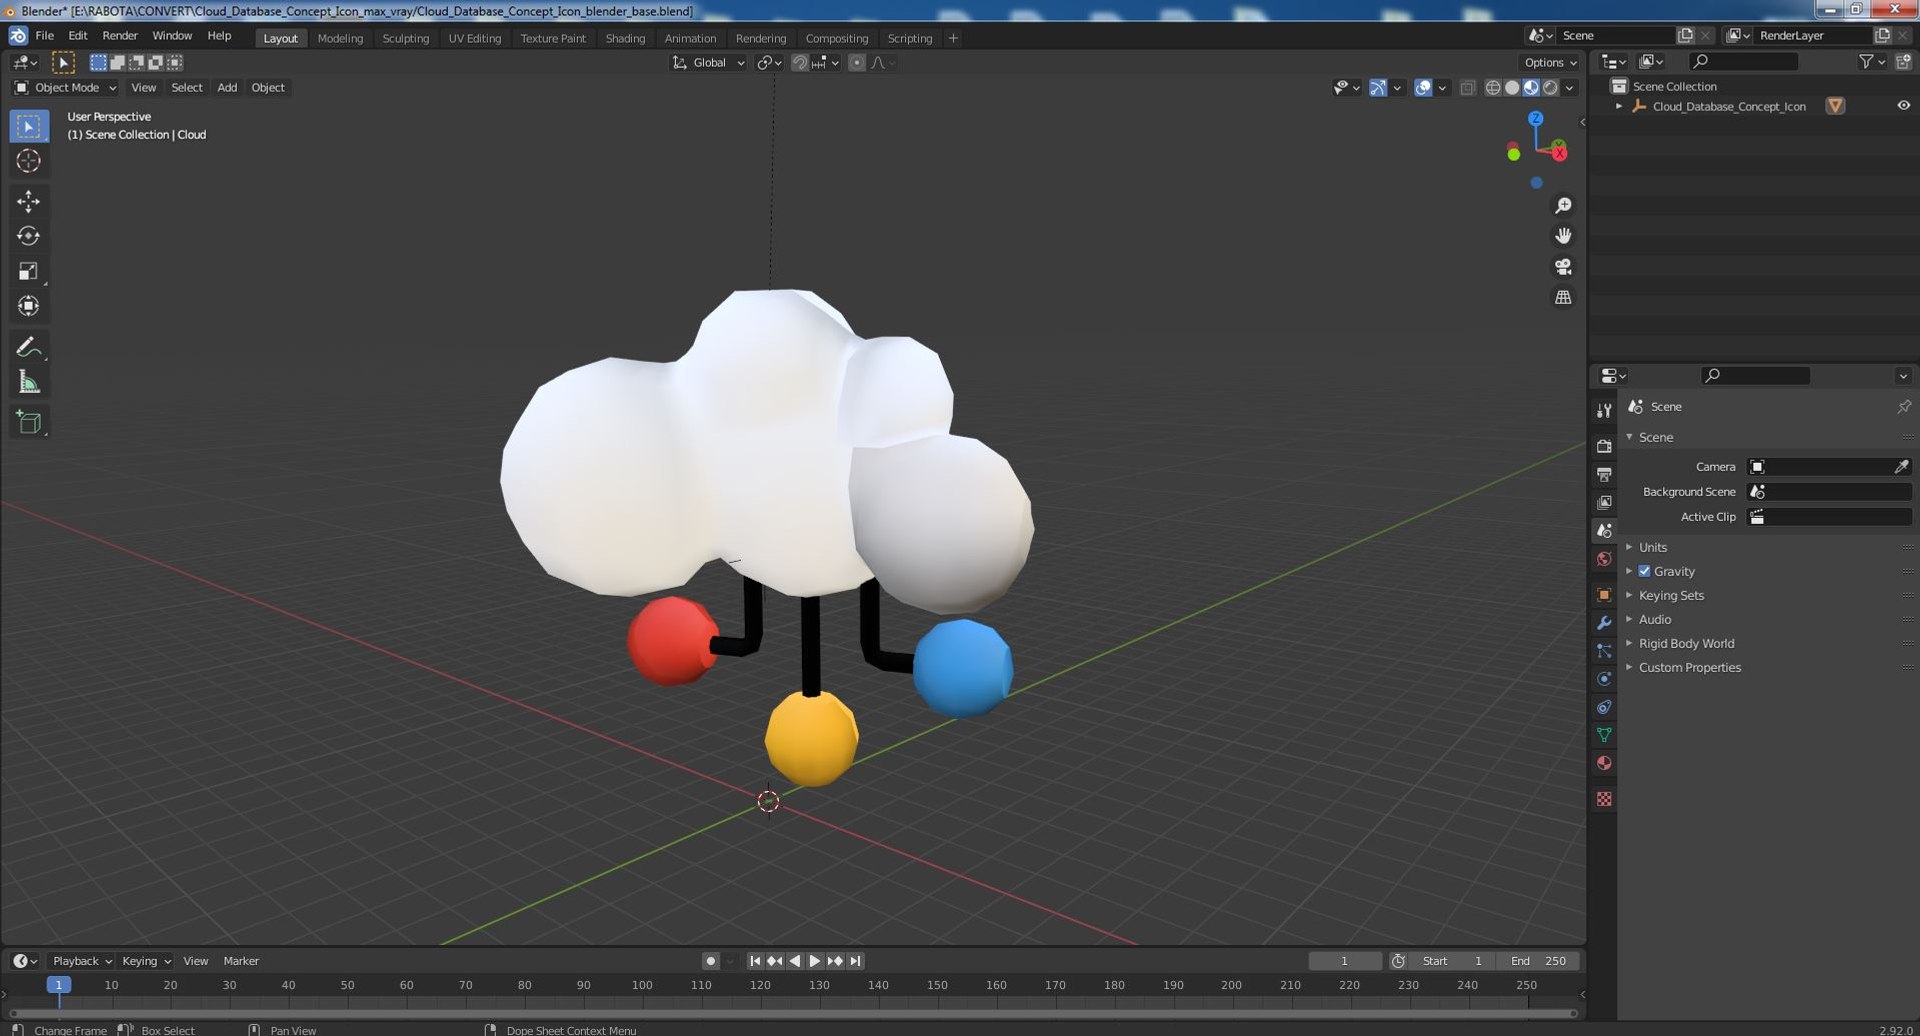The height and width of the screenshot is (1036, 1920).
Task: Switch to the UV Editing workspace tab
Action: coord(474,38)
